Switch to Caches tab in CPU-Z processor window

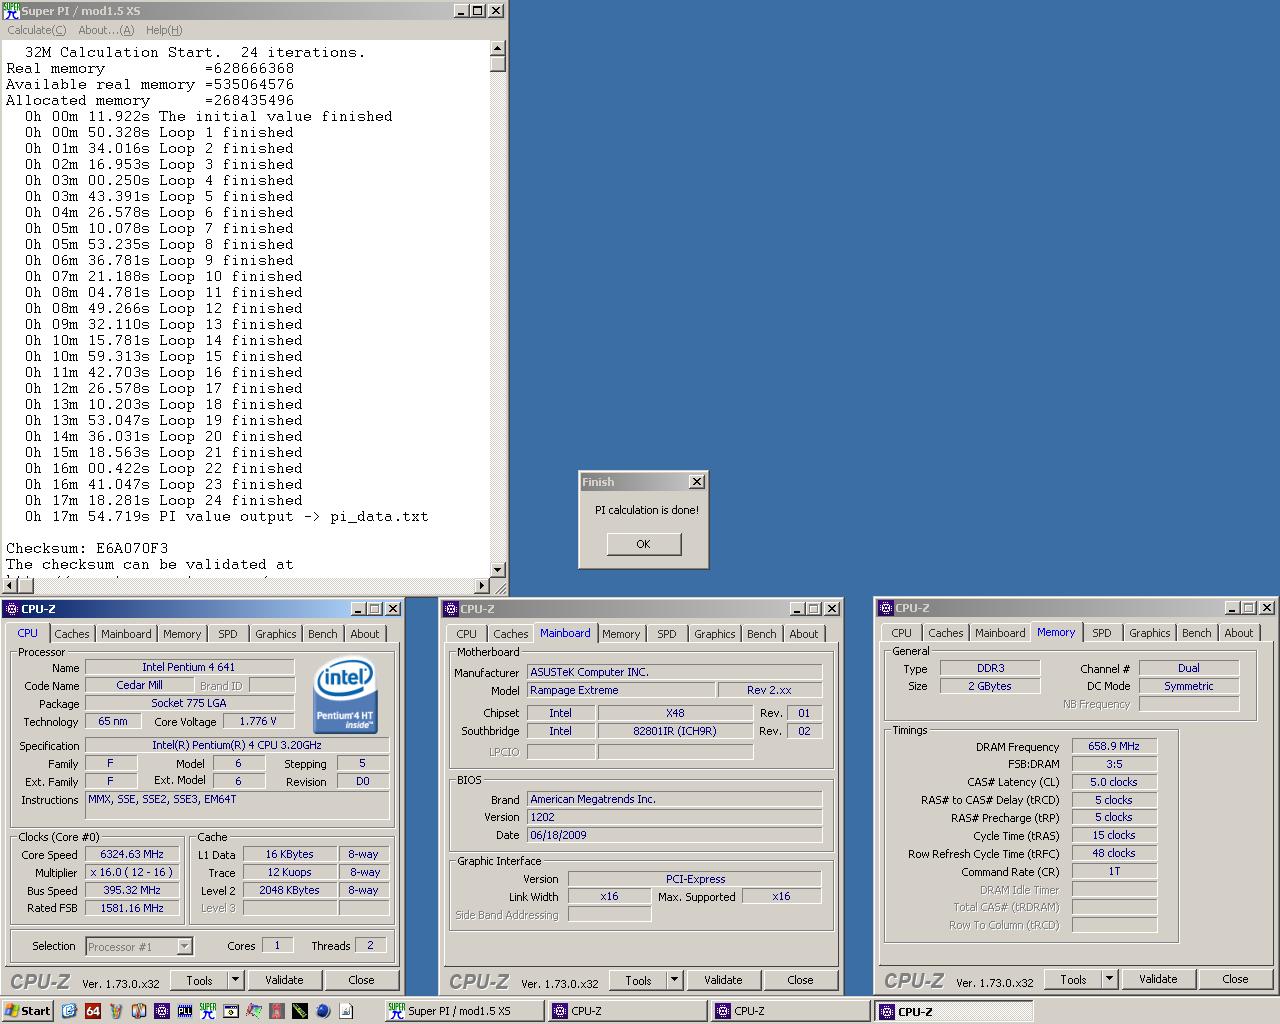click(72, 634)
